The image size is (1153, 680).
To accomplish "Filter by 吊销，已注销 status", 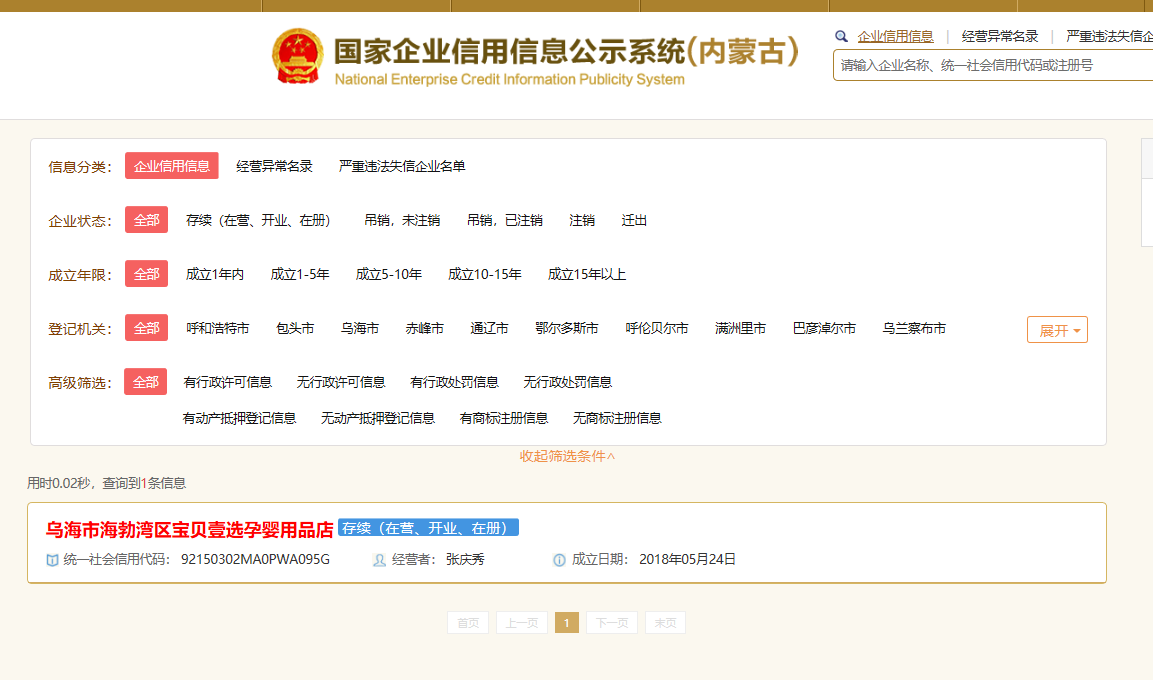I will pyautogui.click(x=504, y=221).
